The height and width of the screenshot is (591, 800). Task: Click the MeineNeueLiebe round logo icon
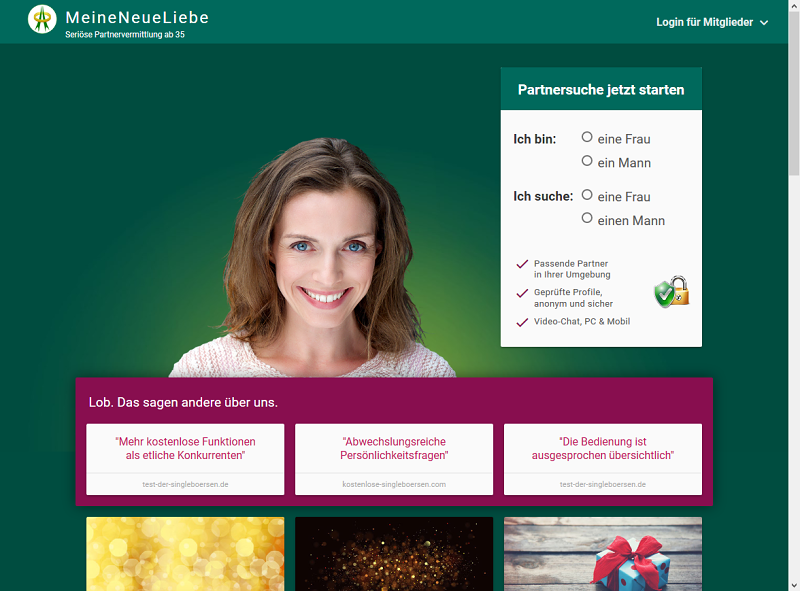[x=42, y=19]
